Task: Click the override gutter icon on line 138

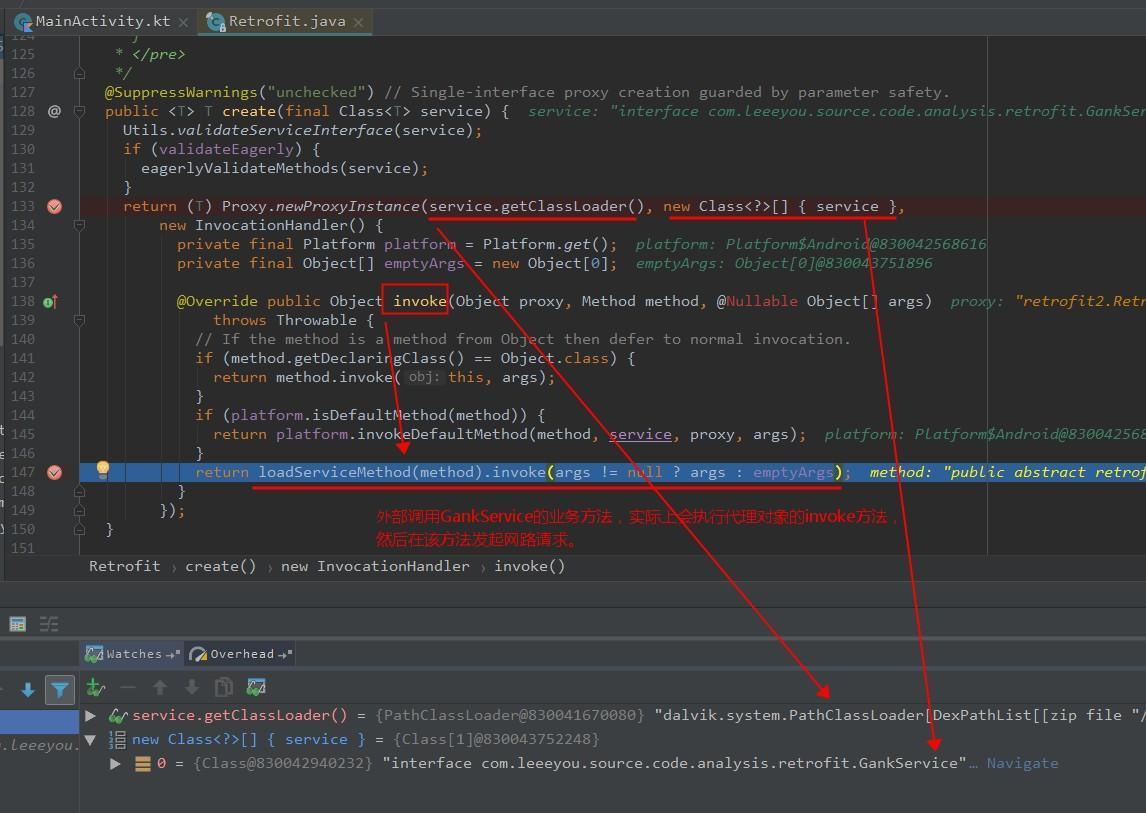Action: point(50,301)
